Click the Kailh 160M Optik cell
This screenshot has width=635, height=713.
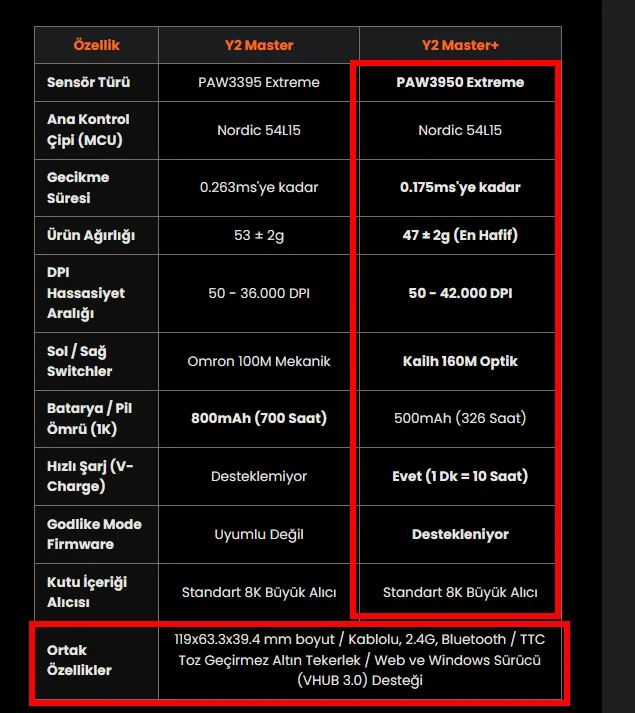[x=460, y=362]
